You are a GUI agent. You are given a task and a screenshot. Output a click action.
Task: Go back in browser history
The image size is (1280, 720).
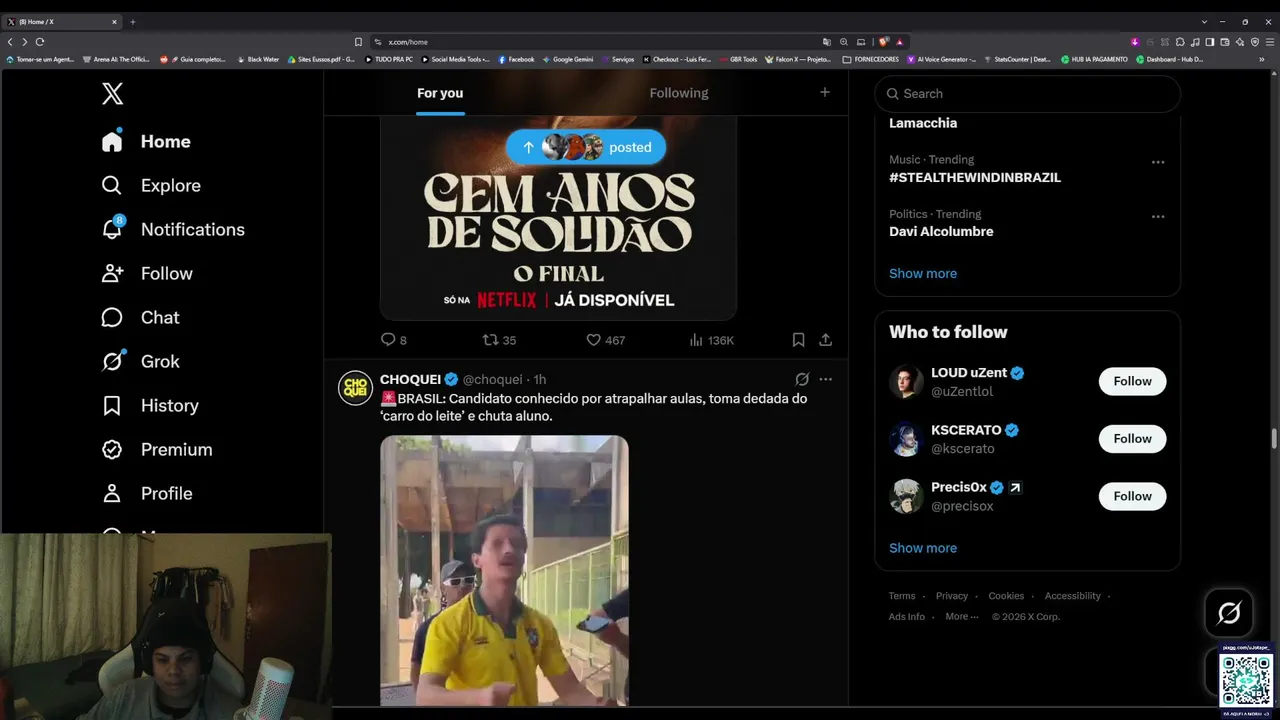pyautogui.click(x=10, y=42)
